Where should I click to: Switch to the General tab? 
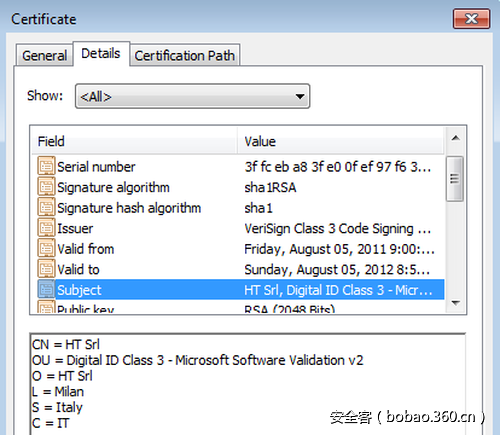[x=44, y=55]
